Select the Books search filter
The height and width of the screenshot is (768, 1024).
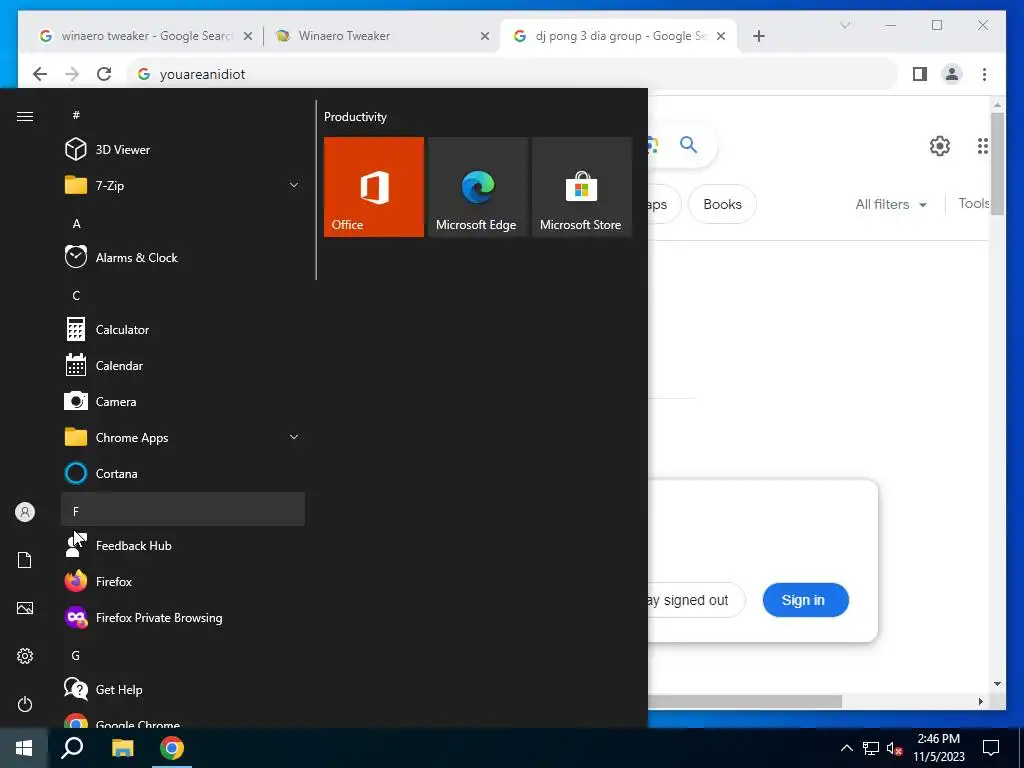click(722, 204)
